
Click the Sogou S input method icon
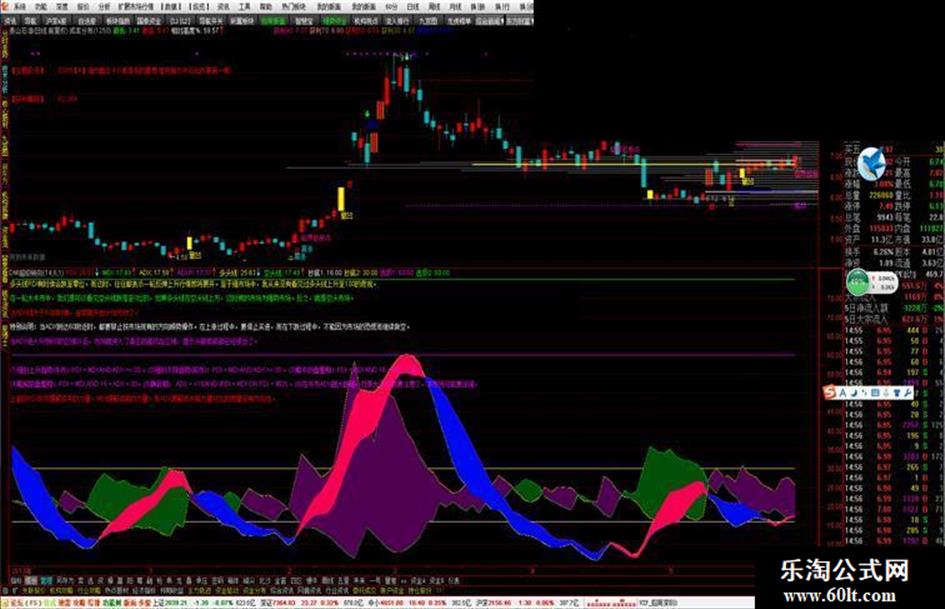(x=831, y=393)
